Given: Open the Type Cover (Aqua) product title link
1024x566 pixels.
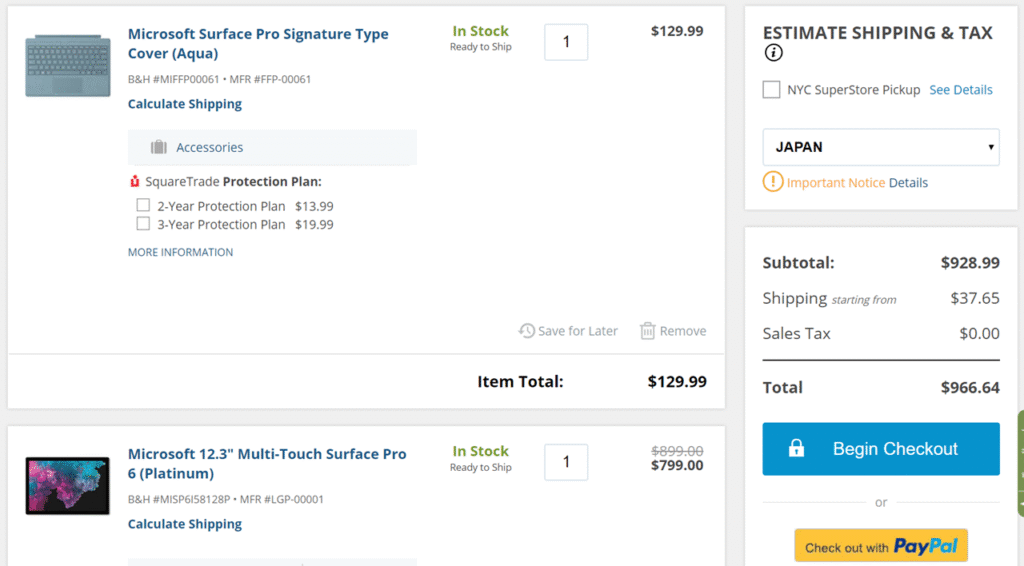Looking at the screenshot, I should point(258,43).
